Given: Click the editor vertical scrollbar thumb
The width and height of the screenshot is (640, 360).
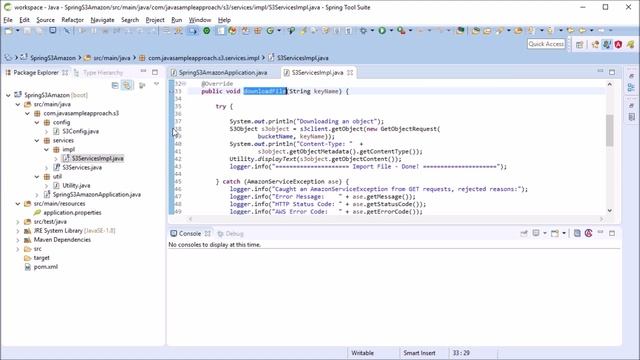Looking at the screenshot, I should (x=609, y=130).
